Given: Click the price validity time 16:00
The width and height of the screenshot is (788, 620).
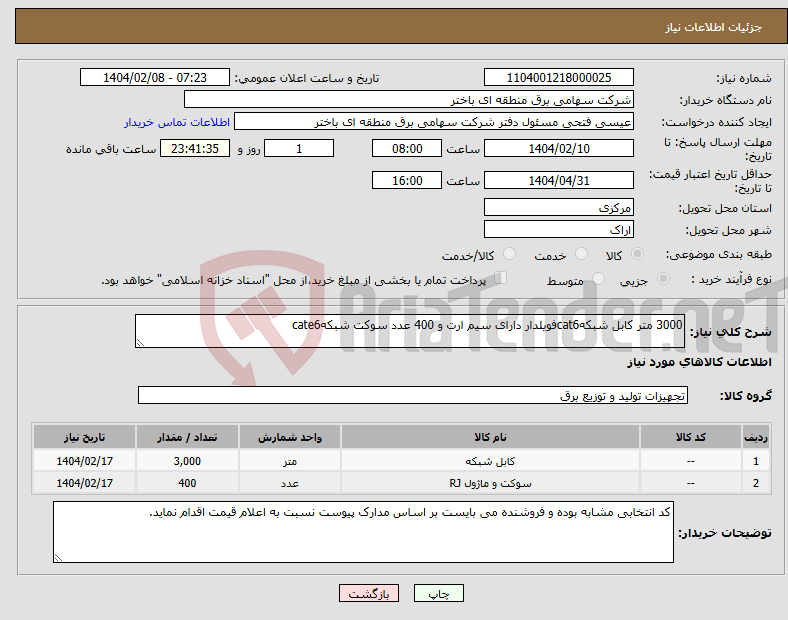Looking at the screenshot, I should click(407, 180).
